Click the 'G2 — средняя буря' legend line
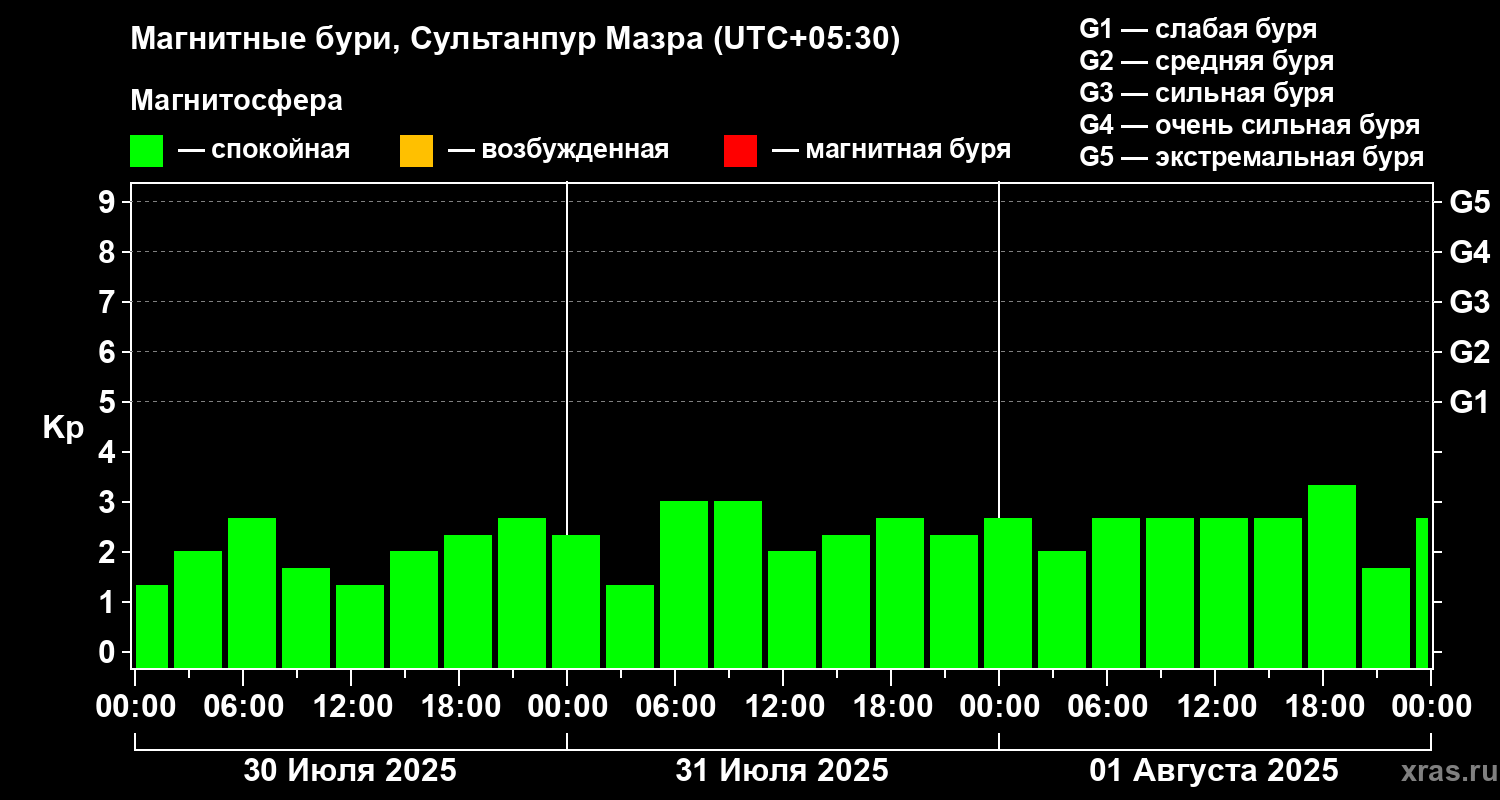This screenshot has width=1500, height=800. pyautogui.click(x=1207, y=61)
